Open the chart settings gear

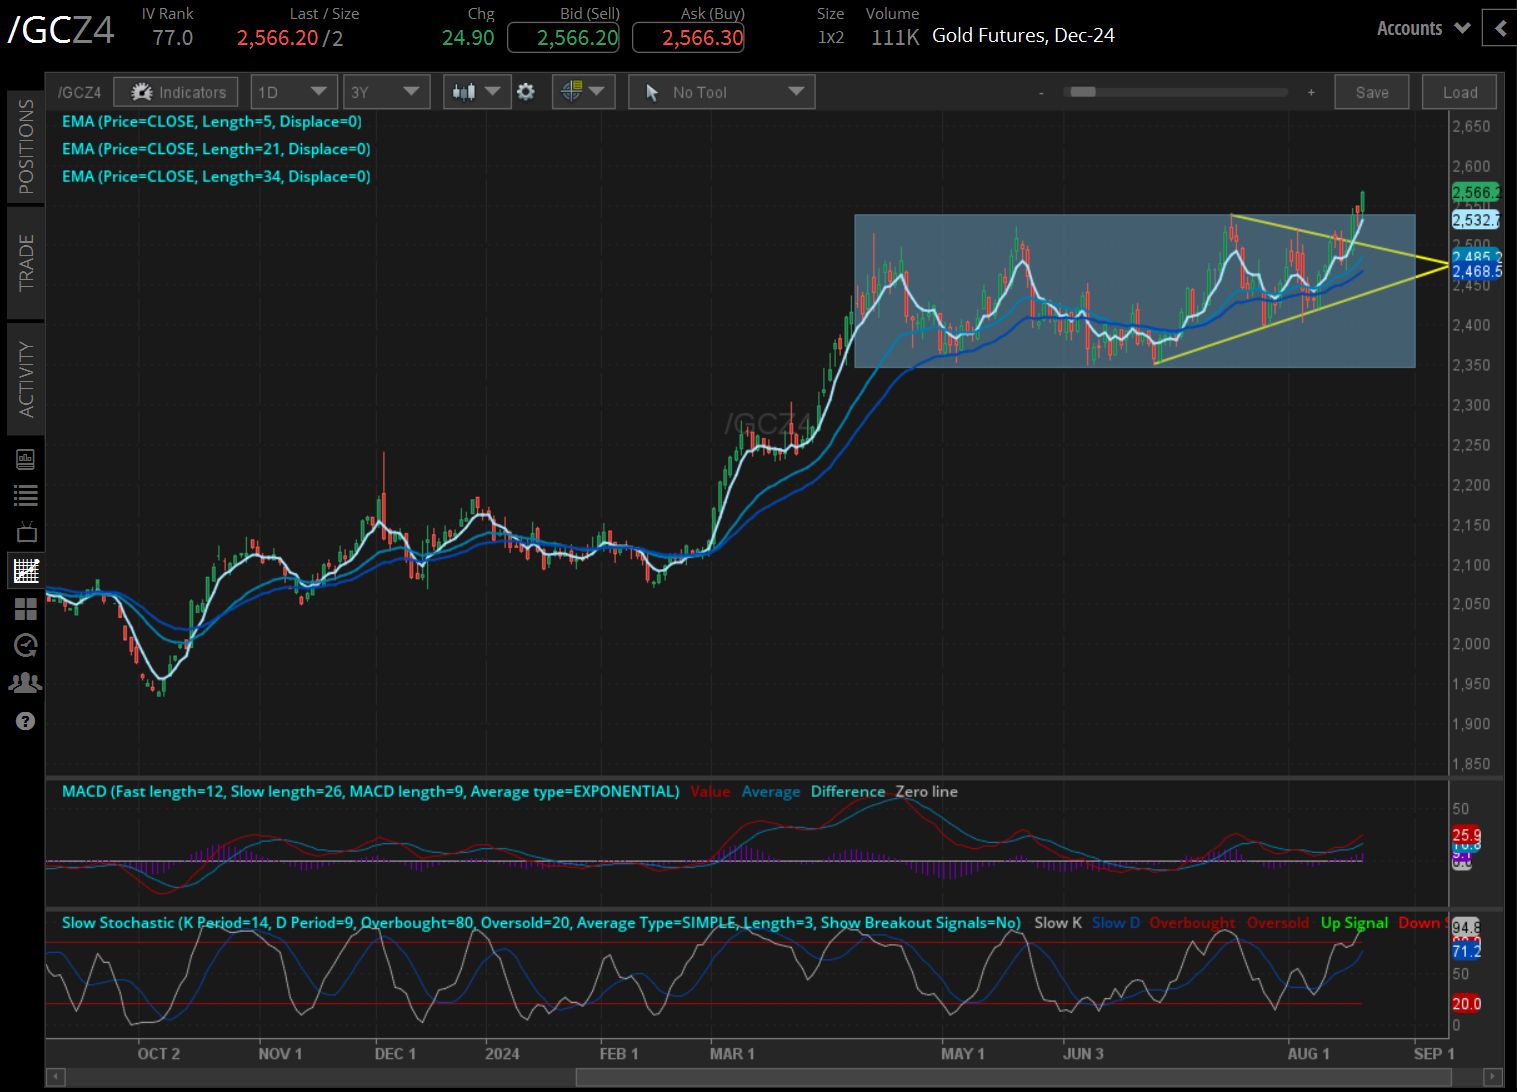coord(526,92)
